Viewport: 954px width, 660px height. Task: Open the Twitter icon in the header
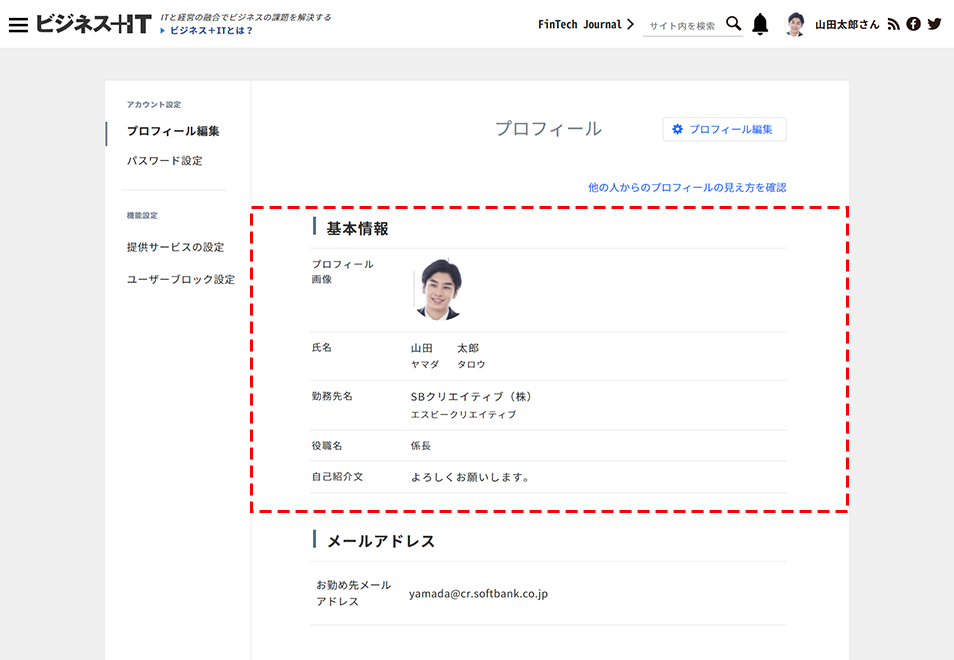click(x=933, y=22)
